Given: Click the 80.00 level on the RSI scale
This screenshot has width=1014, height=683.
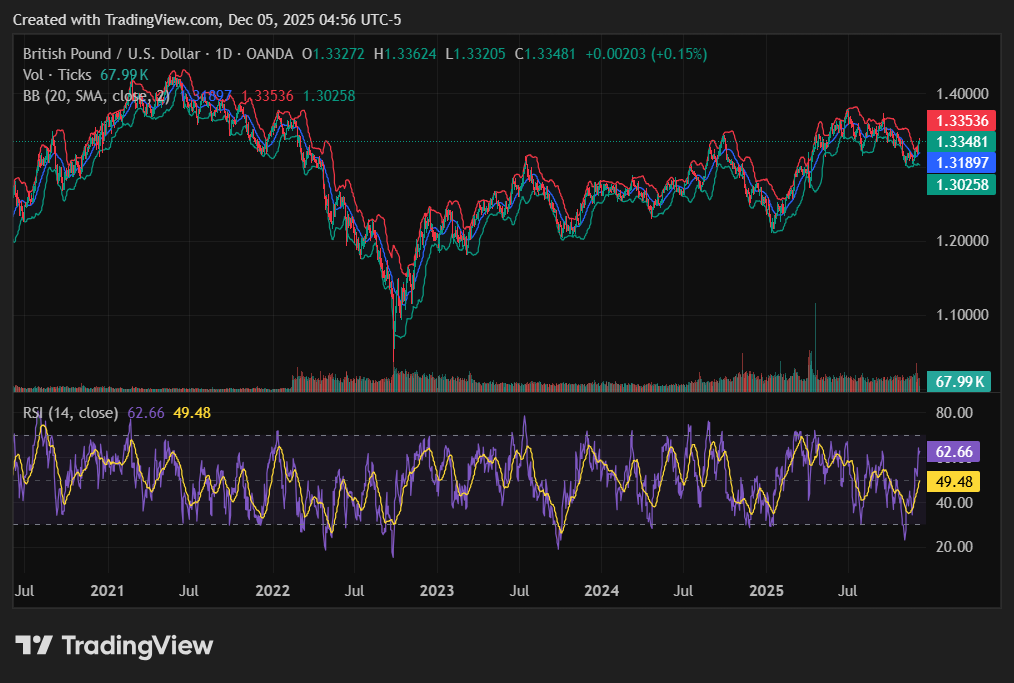Looking at the screenshot, I should (953, 413).
